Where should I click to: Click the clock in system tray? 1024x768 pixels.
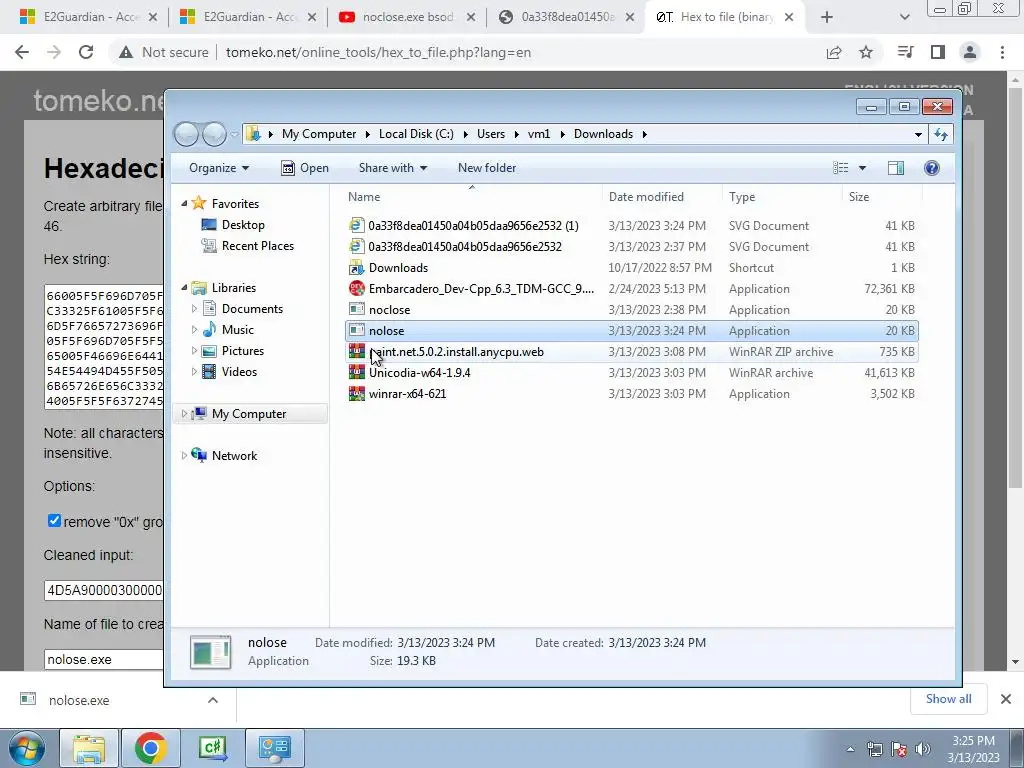point(973,749)
